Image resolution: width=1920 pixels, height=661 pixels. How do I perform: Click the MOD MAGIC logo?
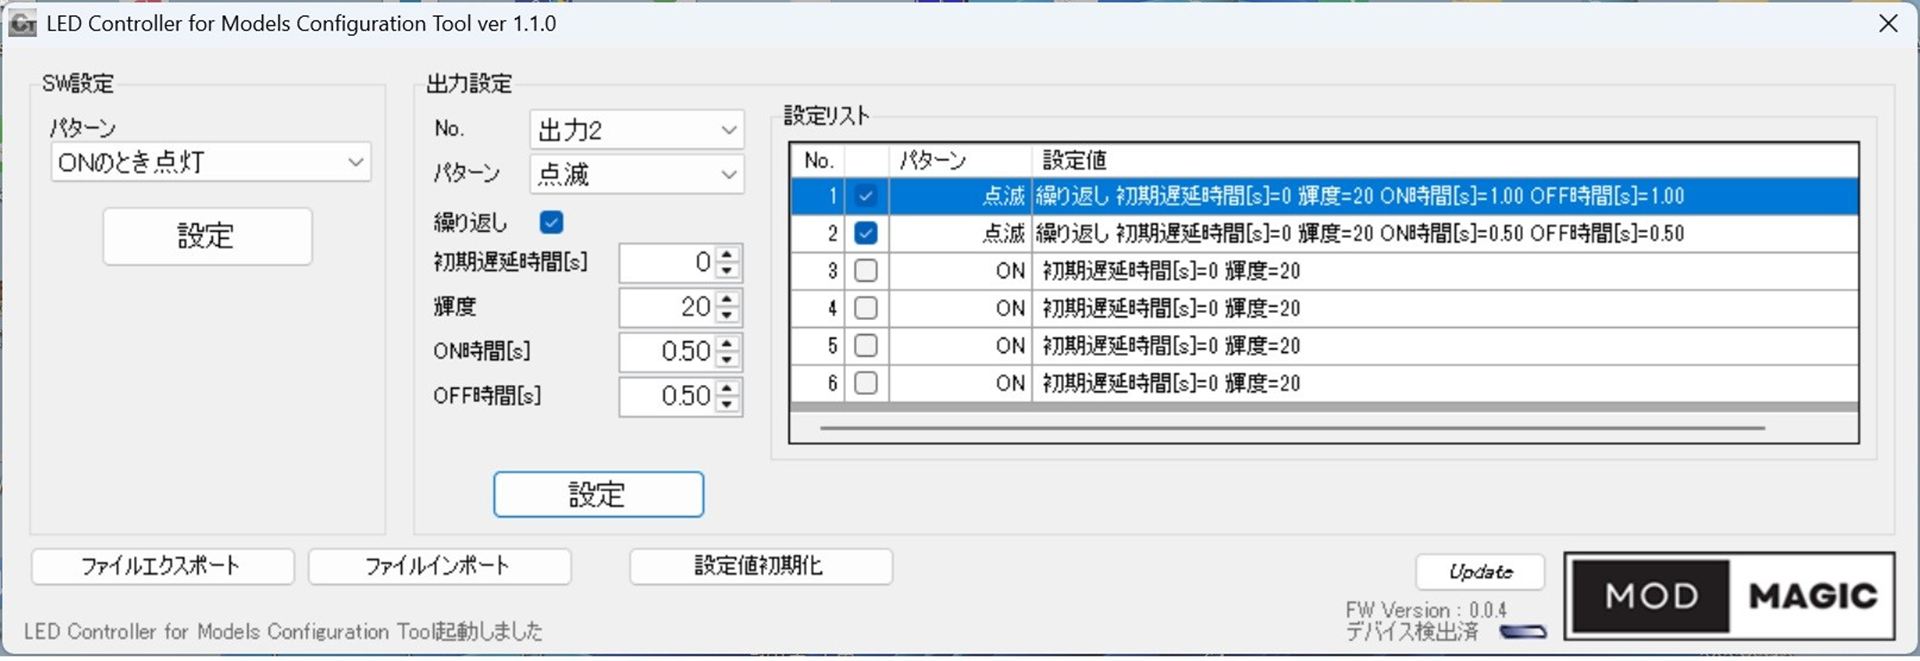point(1729,596)
